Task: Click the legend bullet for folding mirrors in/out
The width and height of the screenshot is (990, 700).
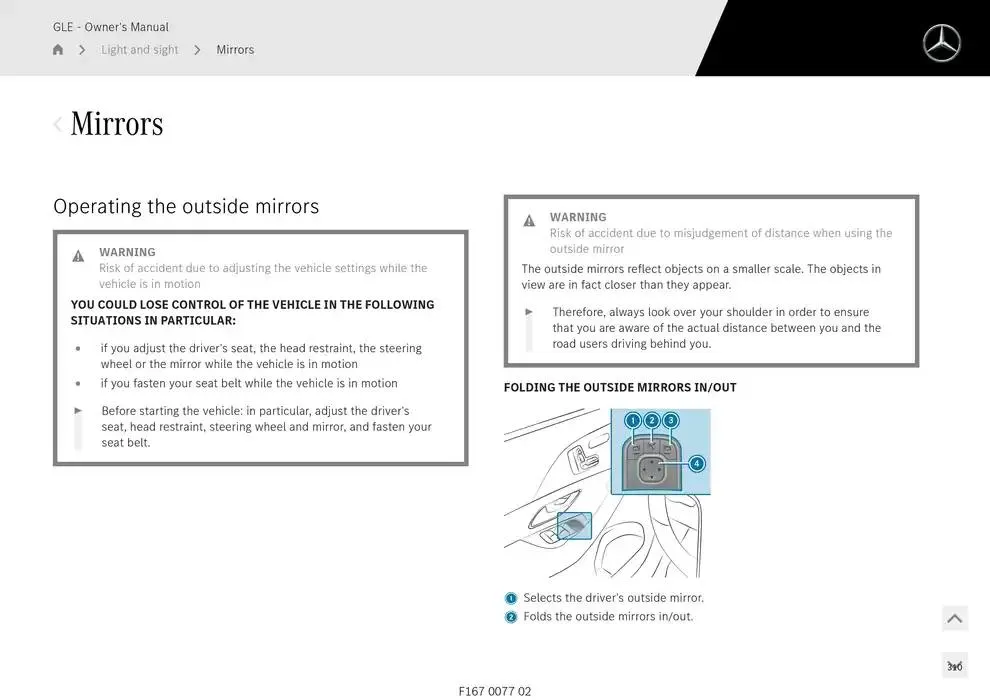Action: [x=511, y=617]
